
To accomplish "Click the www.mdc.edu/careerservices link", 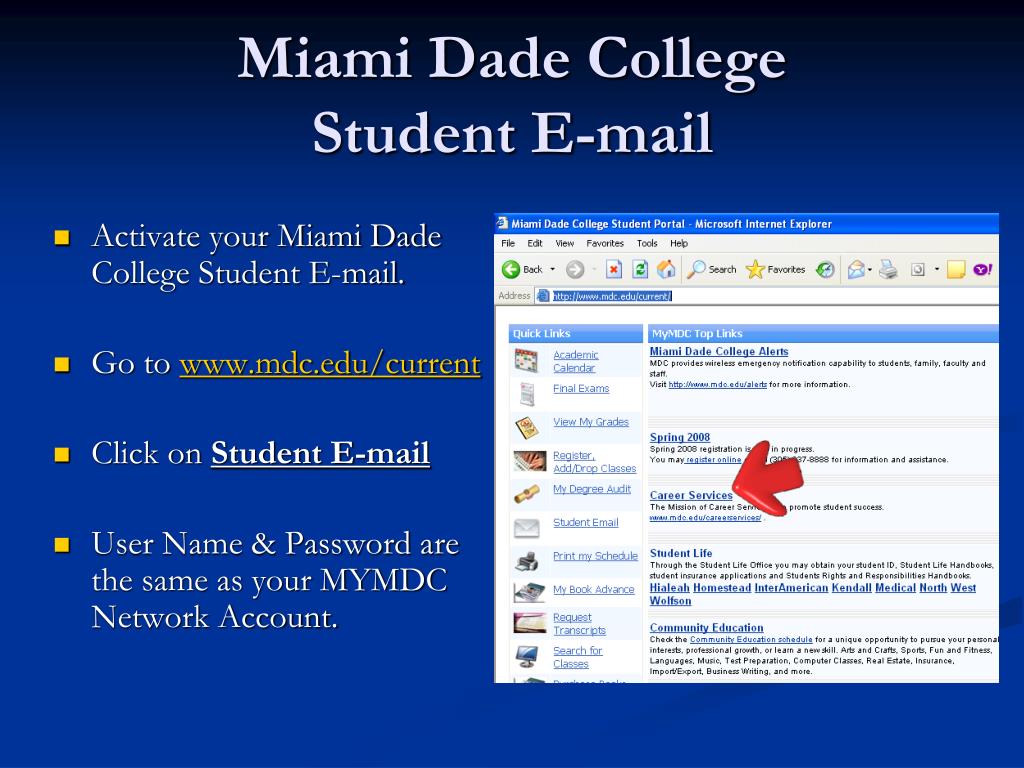I will click(705, 518).
